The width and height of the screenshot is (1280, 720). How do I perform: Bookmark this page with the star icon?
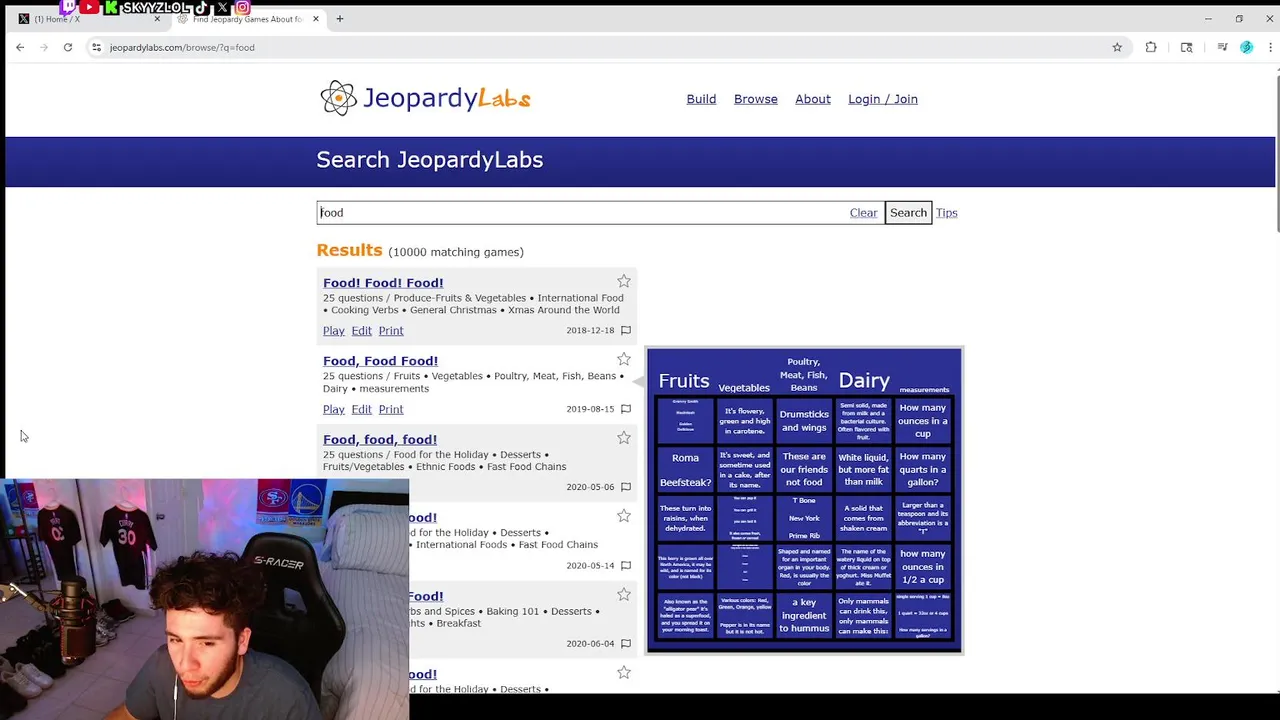(1117, 47)
